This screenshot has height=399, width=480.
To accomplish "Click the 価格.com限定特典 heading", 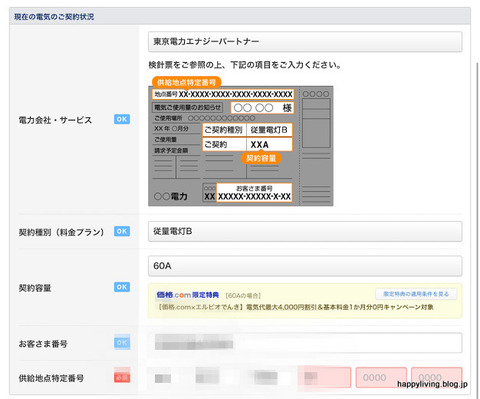I will pyautogui.click(x=188, y=295).
